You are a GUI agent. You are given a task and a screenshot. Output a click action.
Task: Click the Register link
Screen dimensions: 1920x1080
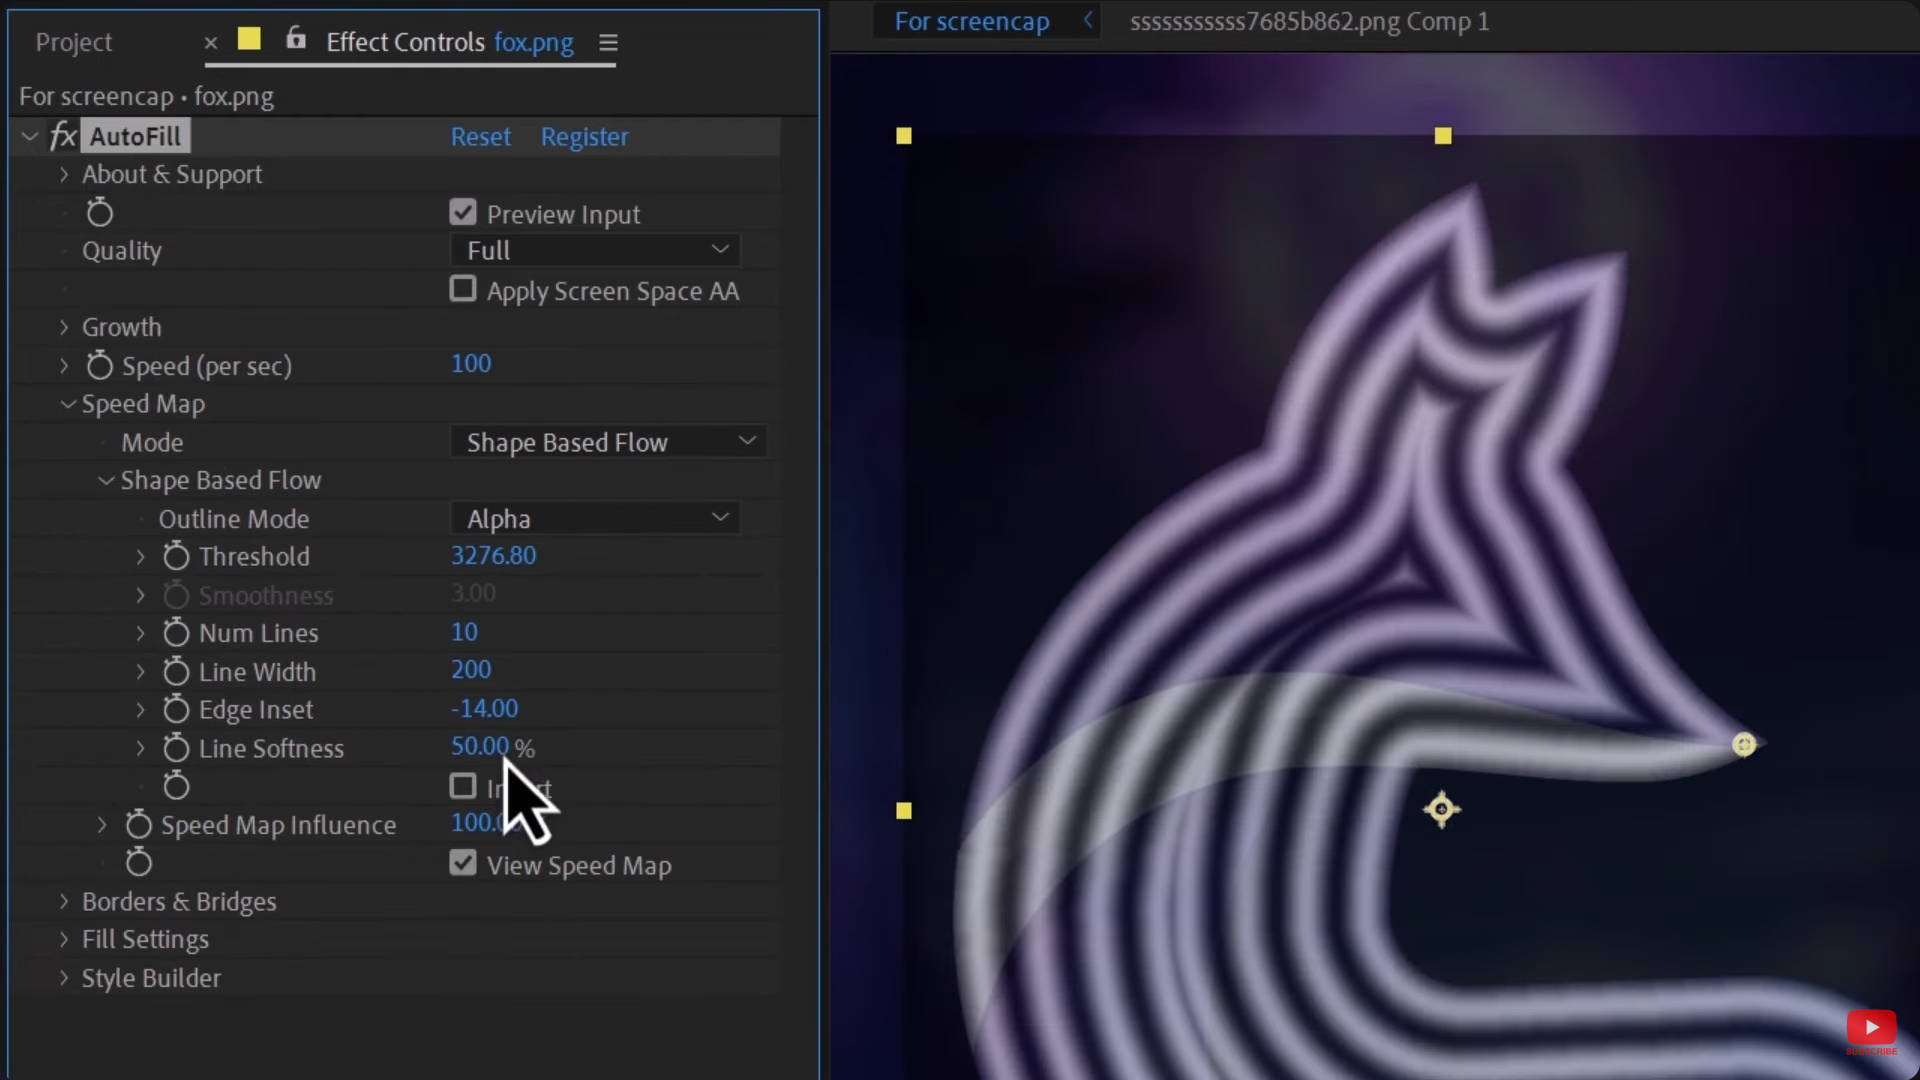click(x=584, y=137)
